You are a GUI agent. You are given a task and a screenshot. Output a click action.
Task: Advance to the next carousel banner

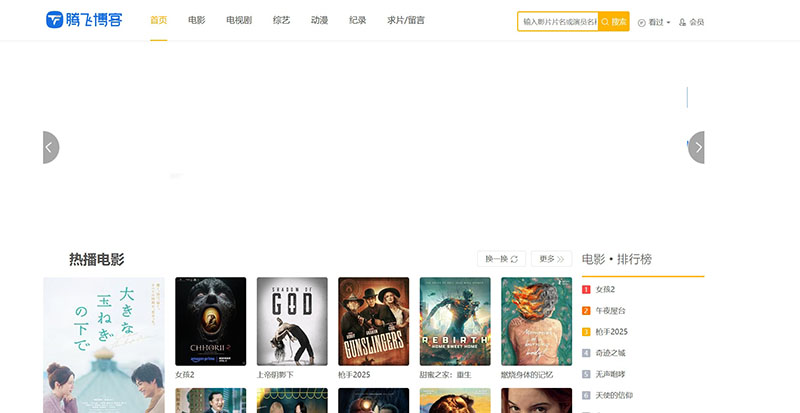(696, 148)
